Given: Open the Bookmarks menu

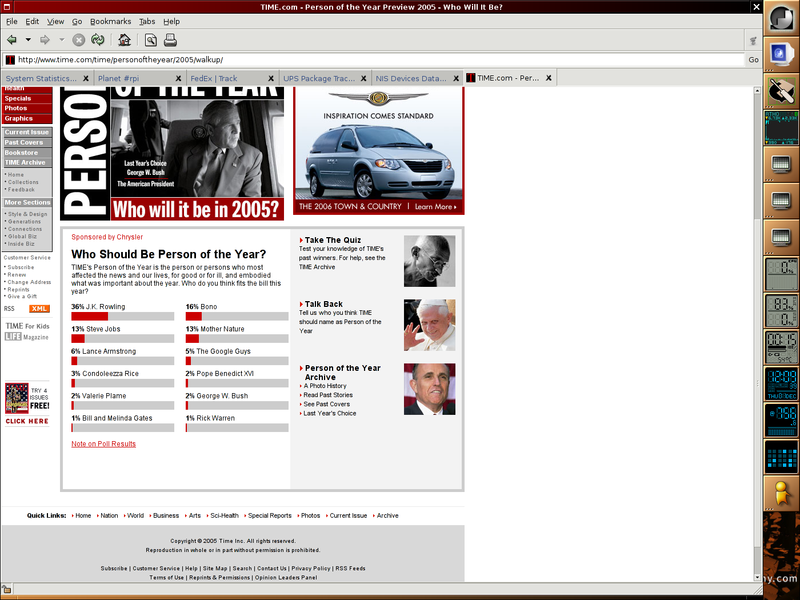Looking at the screenshot, I should click(x=111, y=21).
